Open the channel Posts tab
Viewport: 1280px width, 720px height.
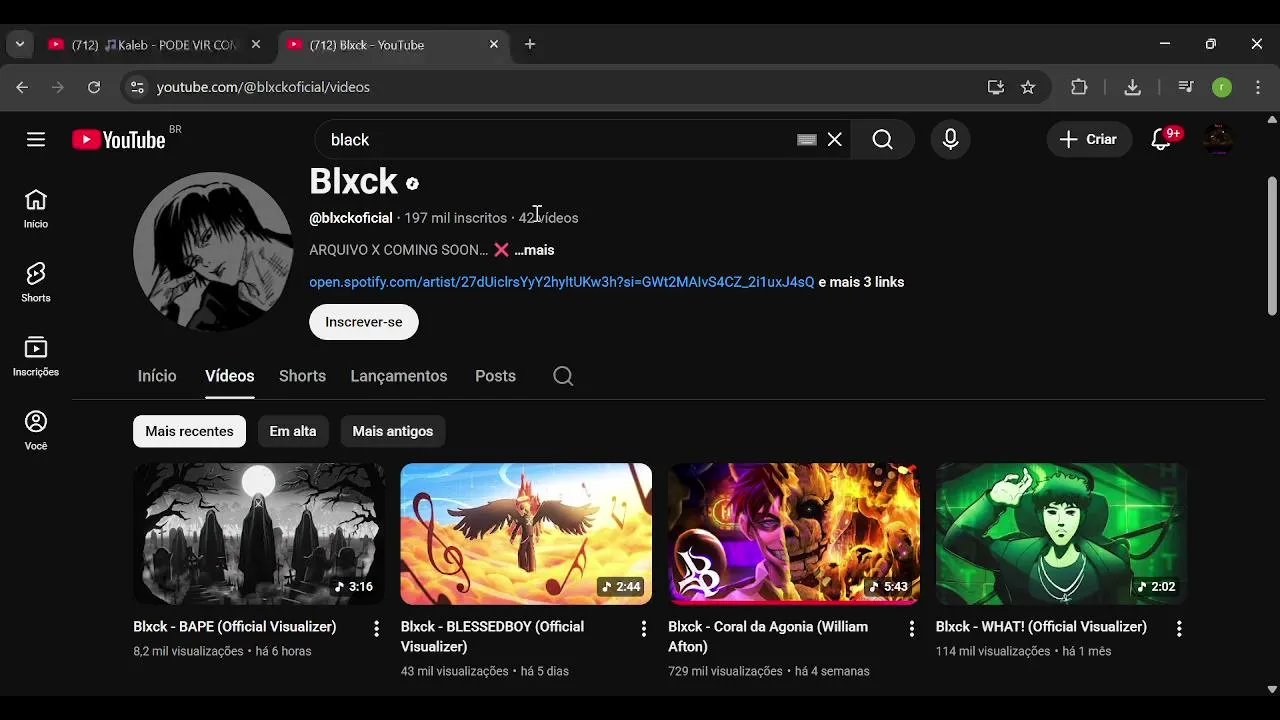(x=495, y=376)
